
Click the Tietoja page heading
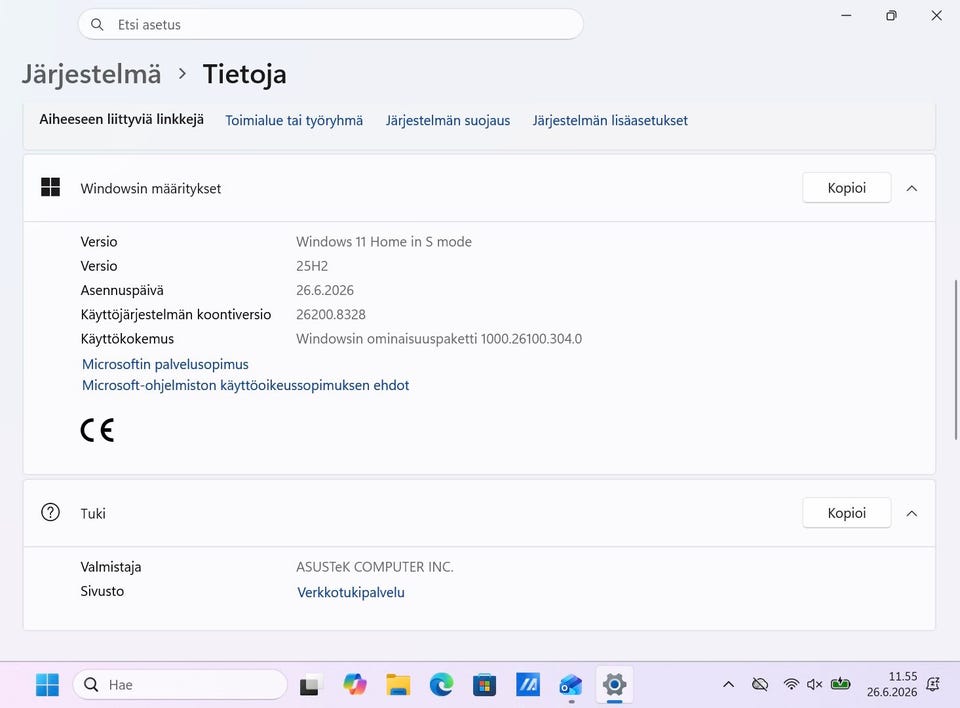tap(244, 74)
